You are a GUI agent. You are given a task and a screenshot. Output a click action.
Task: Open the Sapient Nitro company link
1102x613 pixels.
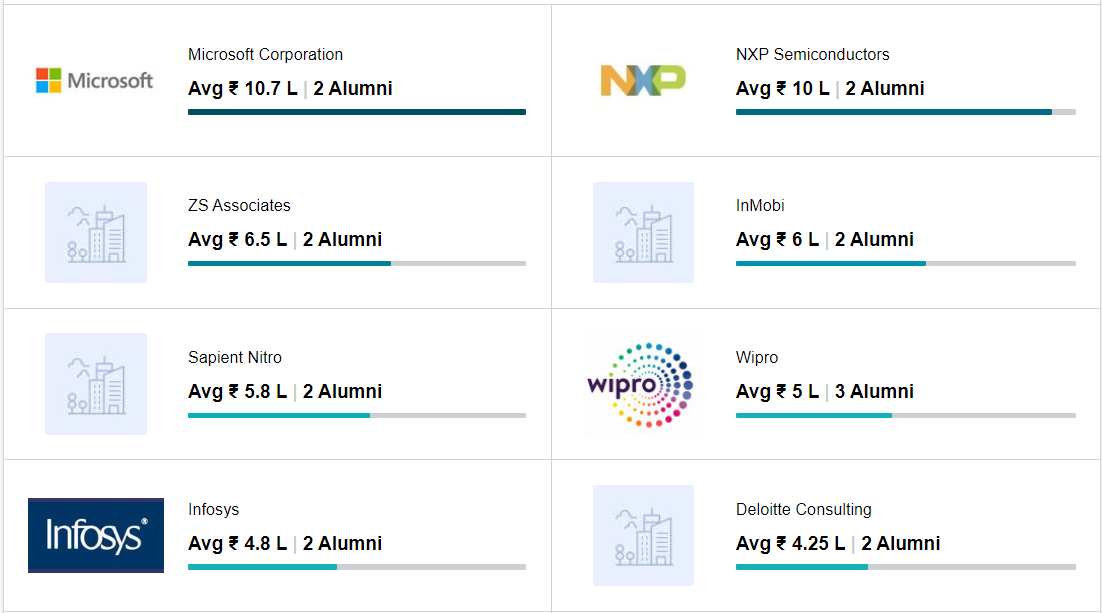tap(235, 357)
